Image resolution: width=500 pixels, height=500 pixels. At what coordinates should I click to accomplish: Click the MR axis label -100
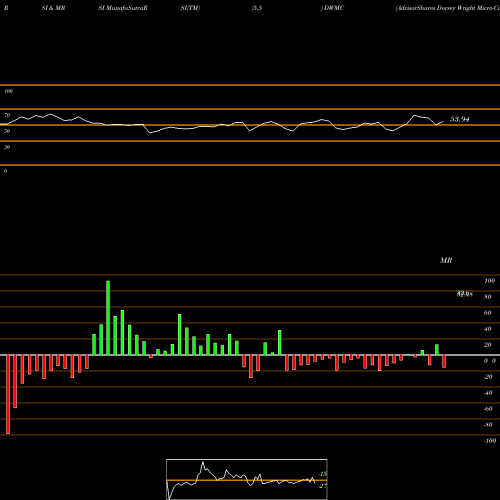click(490, 441)
